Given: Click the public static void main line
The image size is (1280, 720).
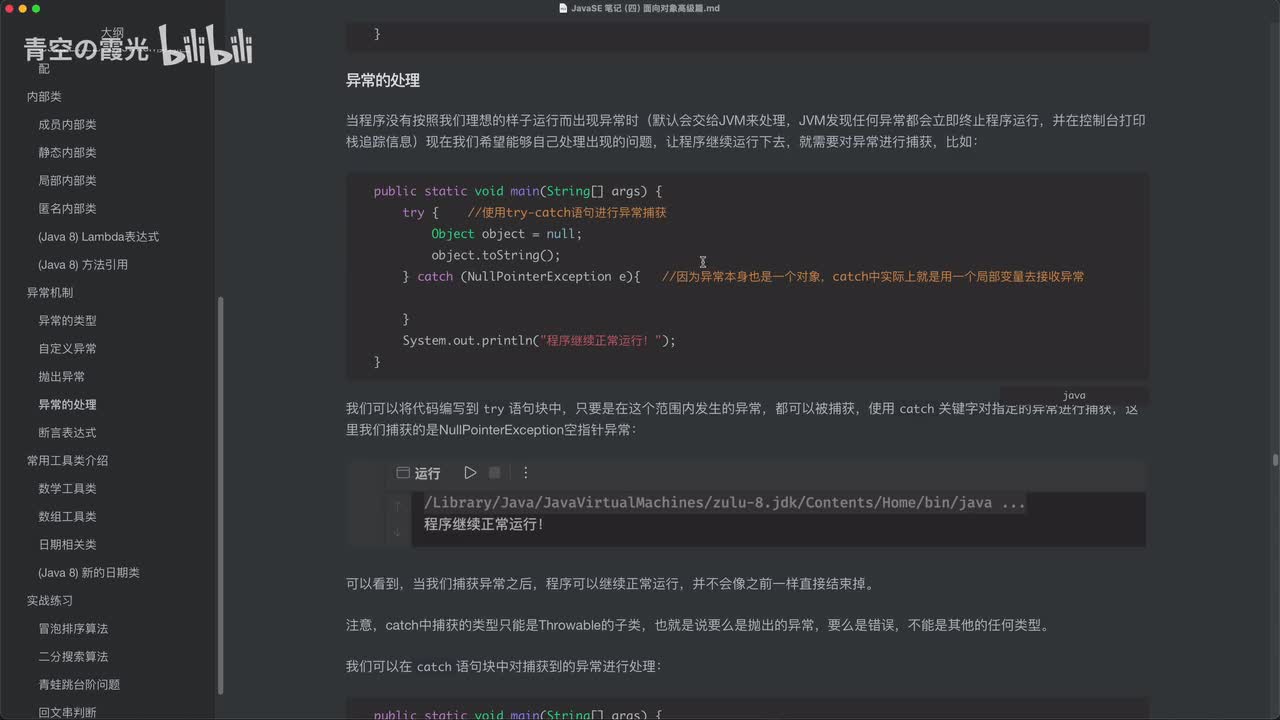Looking at the screenshot, I should click(x=518, y=191).
